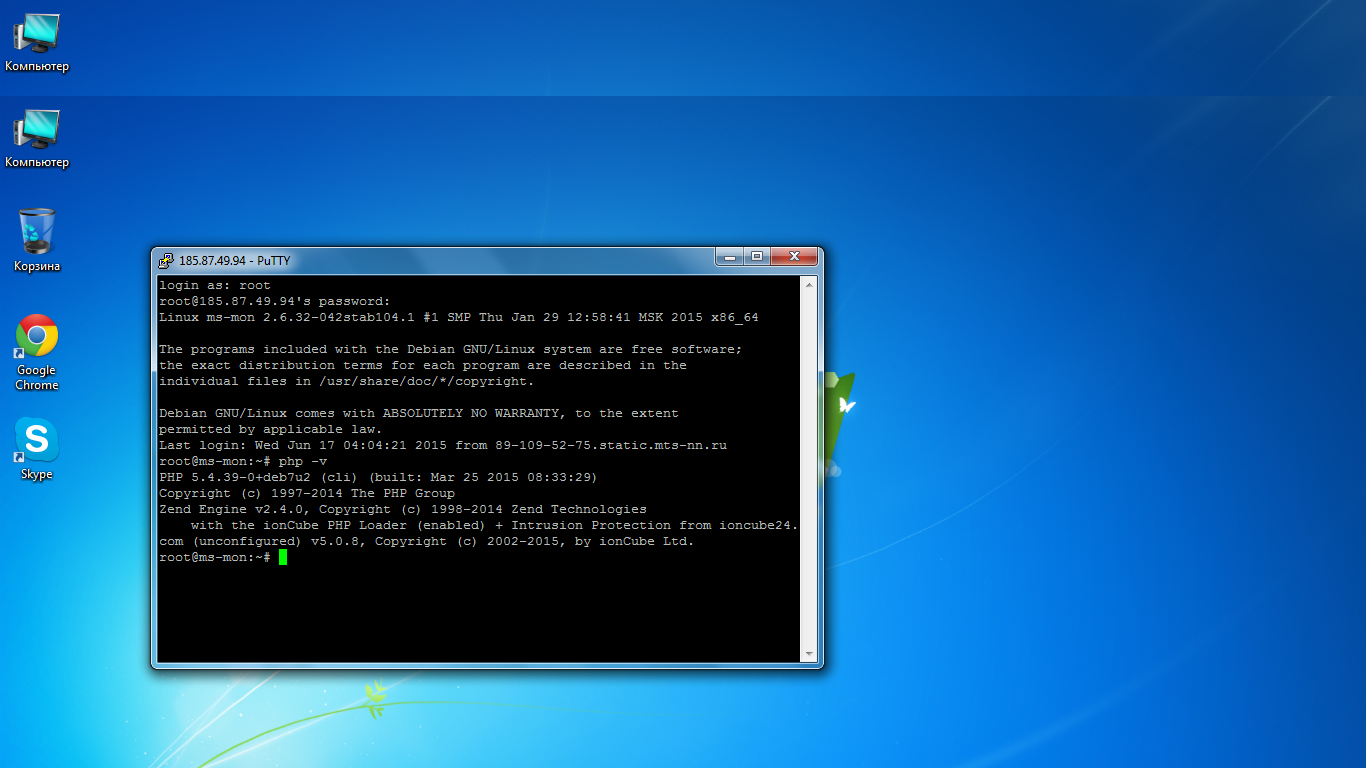Viewport: 1366px width, 768px height.
Task: Click the "root@185.87.49.94's password:" line
Action: (x=275, y=302)
